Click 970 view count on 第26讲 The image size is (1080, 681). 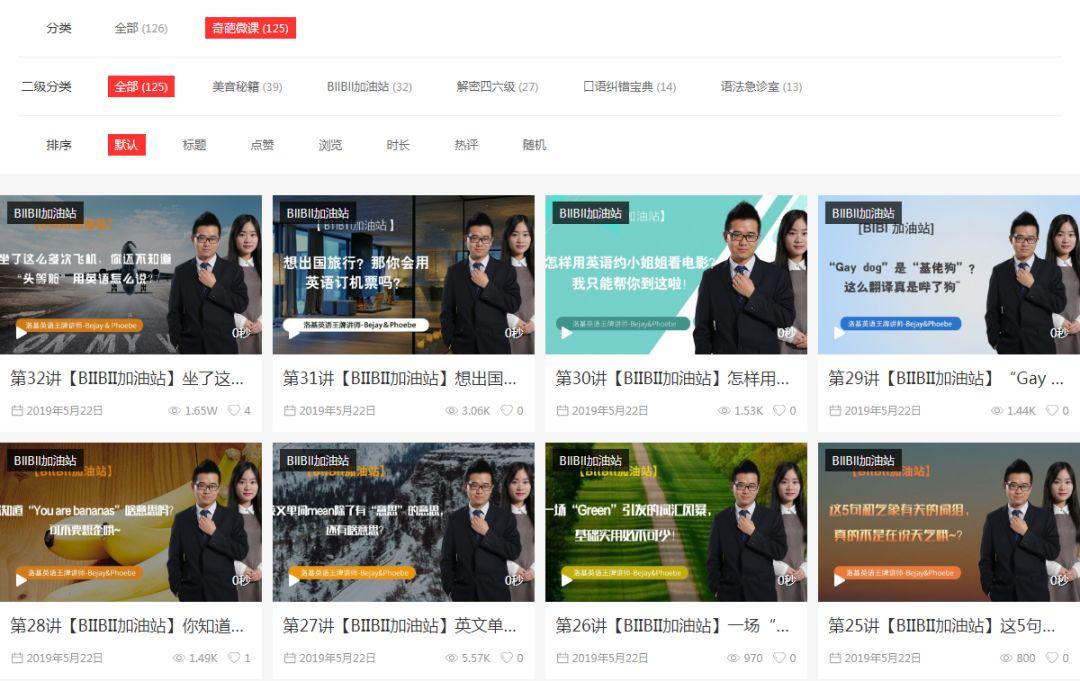754,658
